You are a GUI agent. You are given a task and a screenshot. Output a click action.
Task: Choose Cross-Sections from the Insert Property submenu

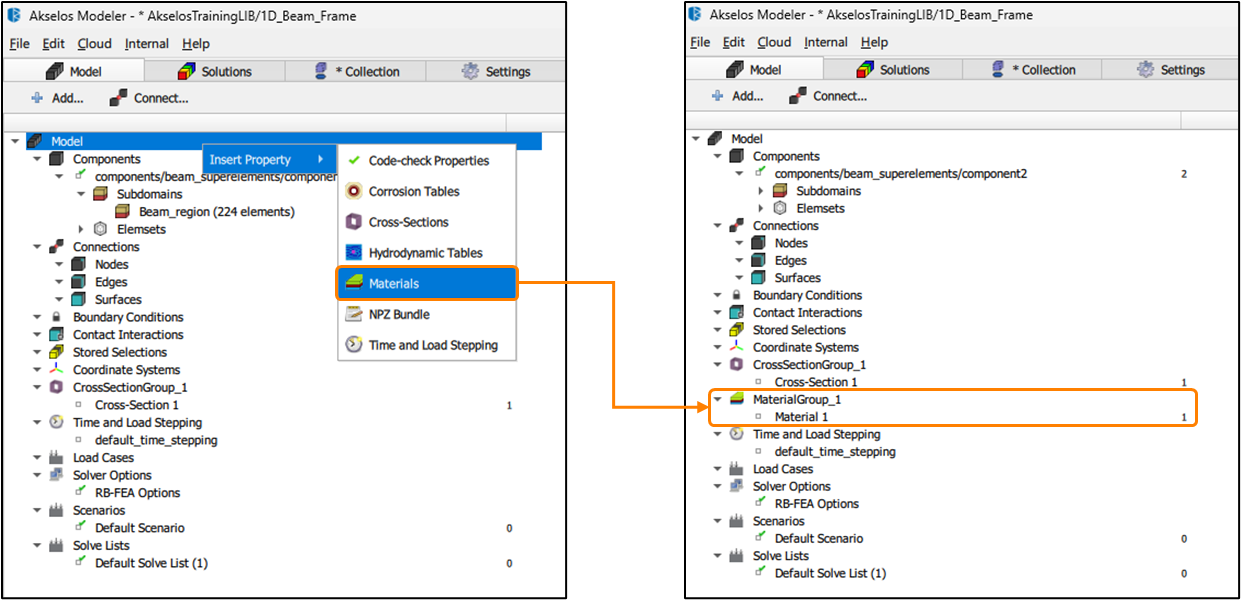(428, 222)
